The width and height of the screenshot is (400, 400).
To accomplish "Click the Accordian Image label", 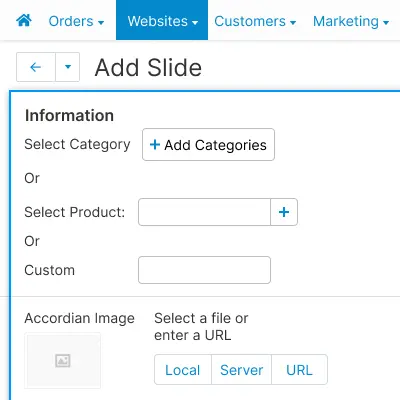I will [x=79, y=318].
